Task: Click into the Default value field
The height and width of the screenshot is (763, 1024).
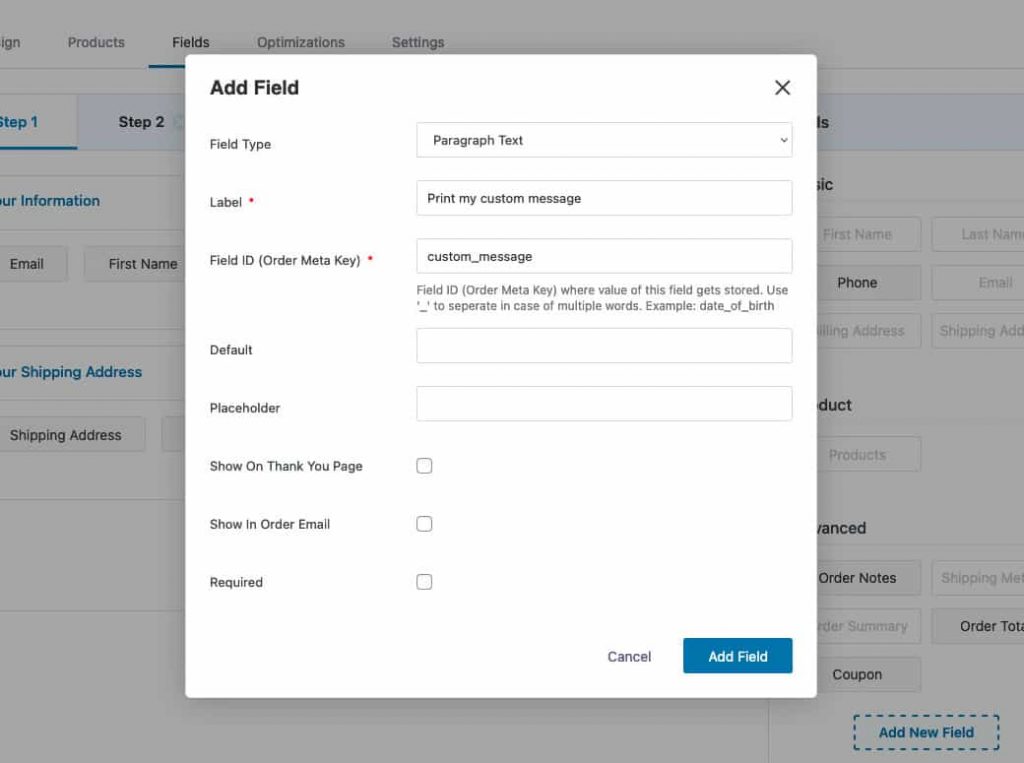Action: tap(604, 346)
